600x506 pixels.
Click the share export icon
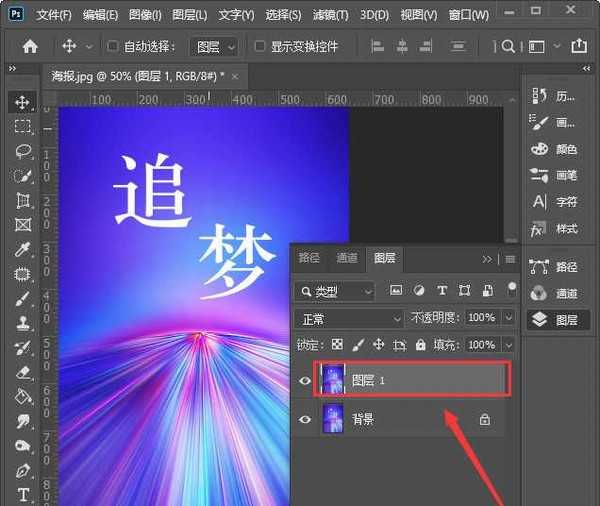click(x=579, y=46)
